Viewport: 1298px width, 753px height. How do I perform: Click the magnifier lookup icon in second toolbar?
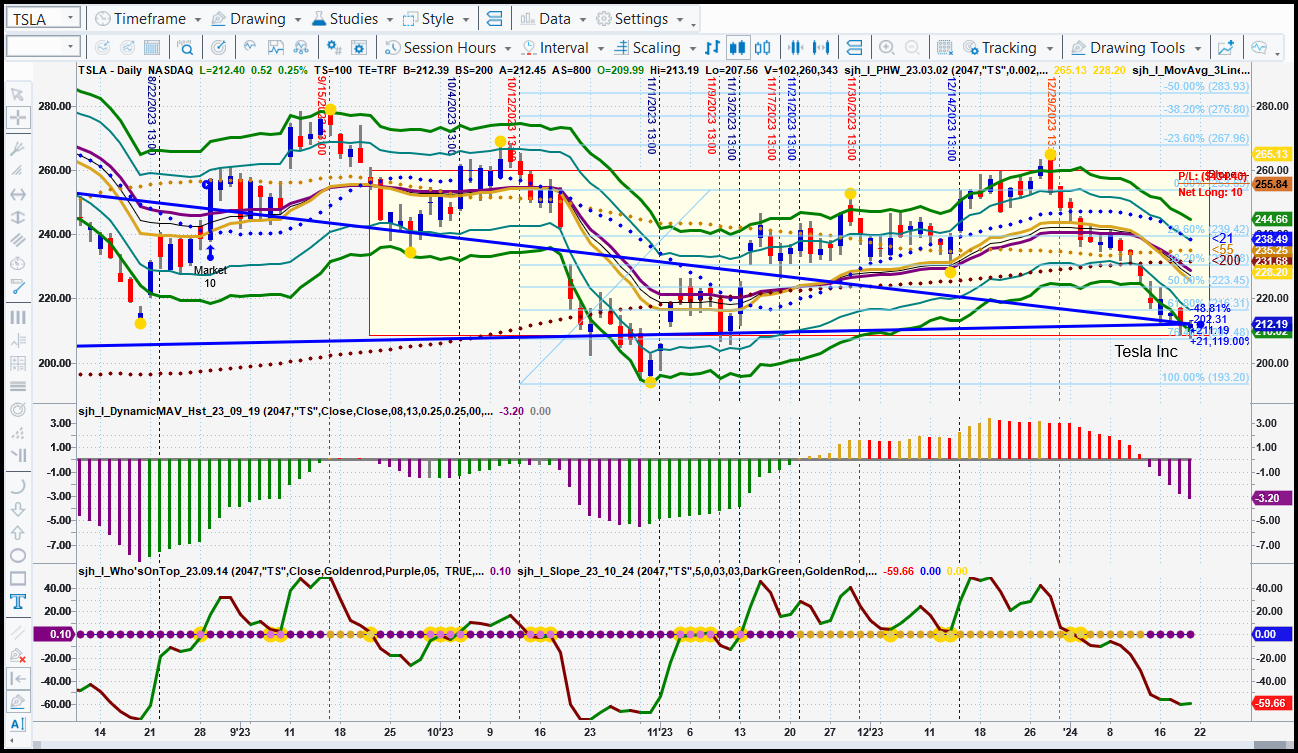pos(185,47)
